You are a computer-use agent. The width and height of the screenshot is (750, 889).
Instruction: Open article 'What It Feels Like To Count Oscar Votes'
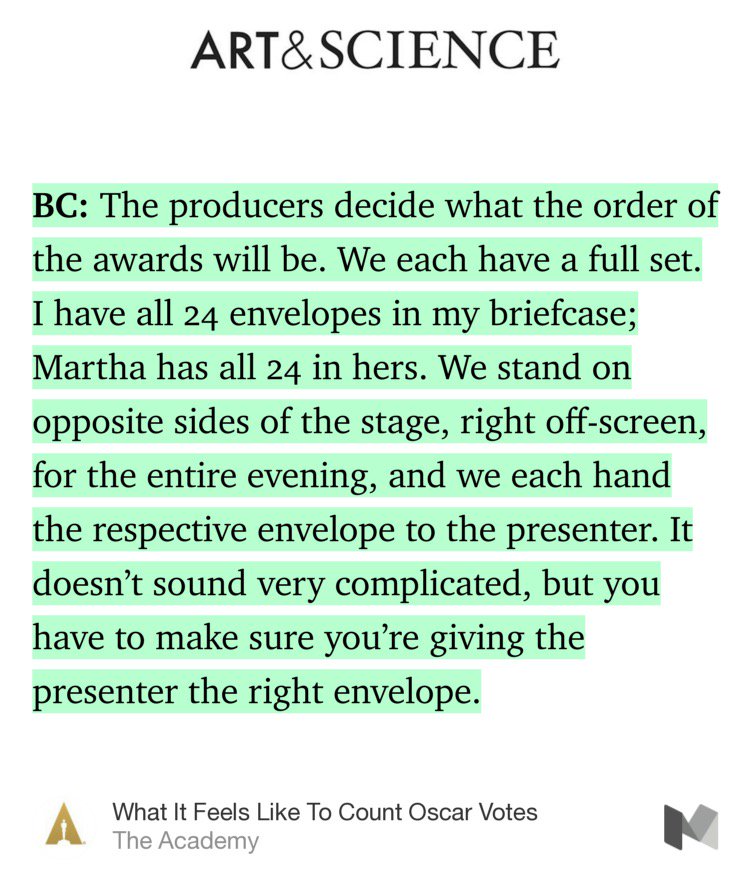tap(325, 812)
